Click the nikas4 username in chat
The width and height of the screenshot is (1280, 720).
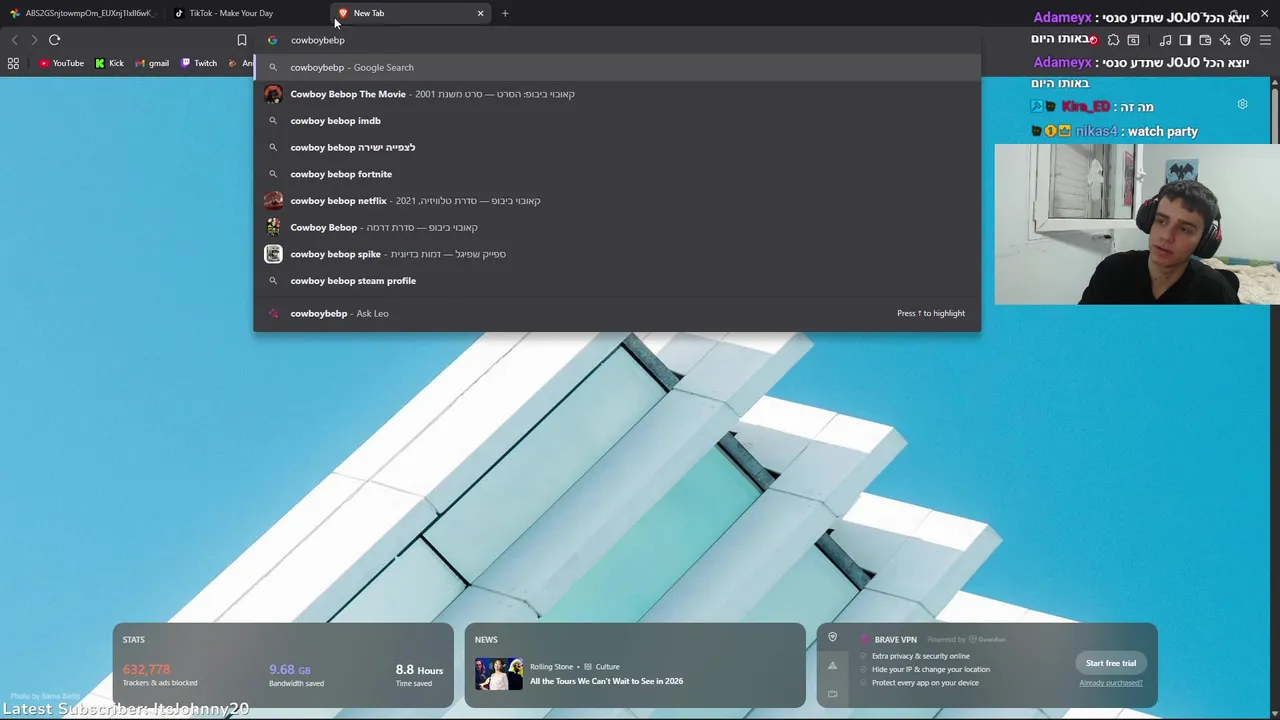click(1096, 131)
